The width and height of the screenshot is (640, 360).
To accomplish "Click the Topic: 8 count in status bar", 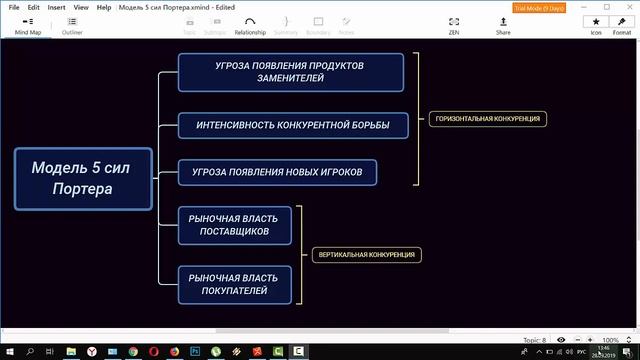I will click(535, 340).
